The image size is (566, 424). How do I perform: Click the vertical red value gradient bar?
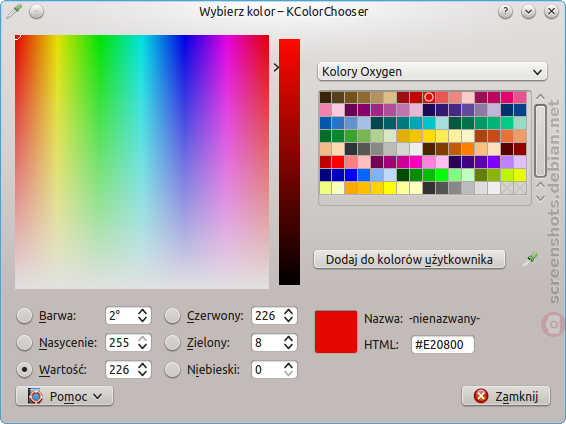coord(289,162)
